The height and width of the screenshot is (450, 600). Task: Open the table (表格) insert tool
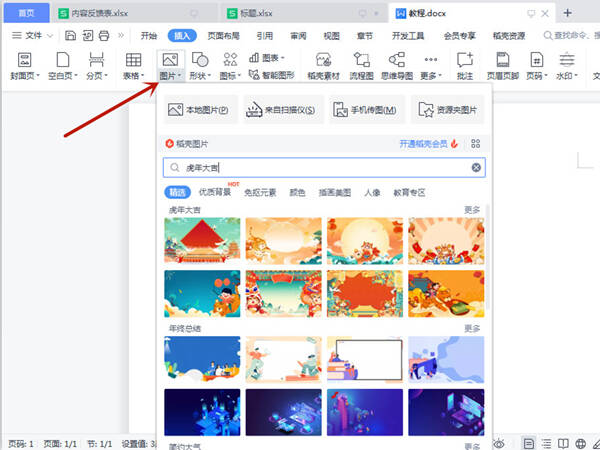point(133,66)
